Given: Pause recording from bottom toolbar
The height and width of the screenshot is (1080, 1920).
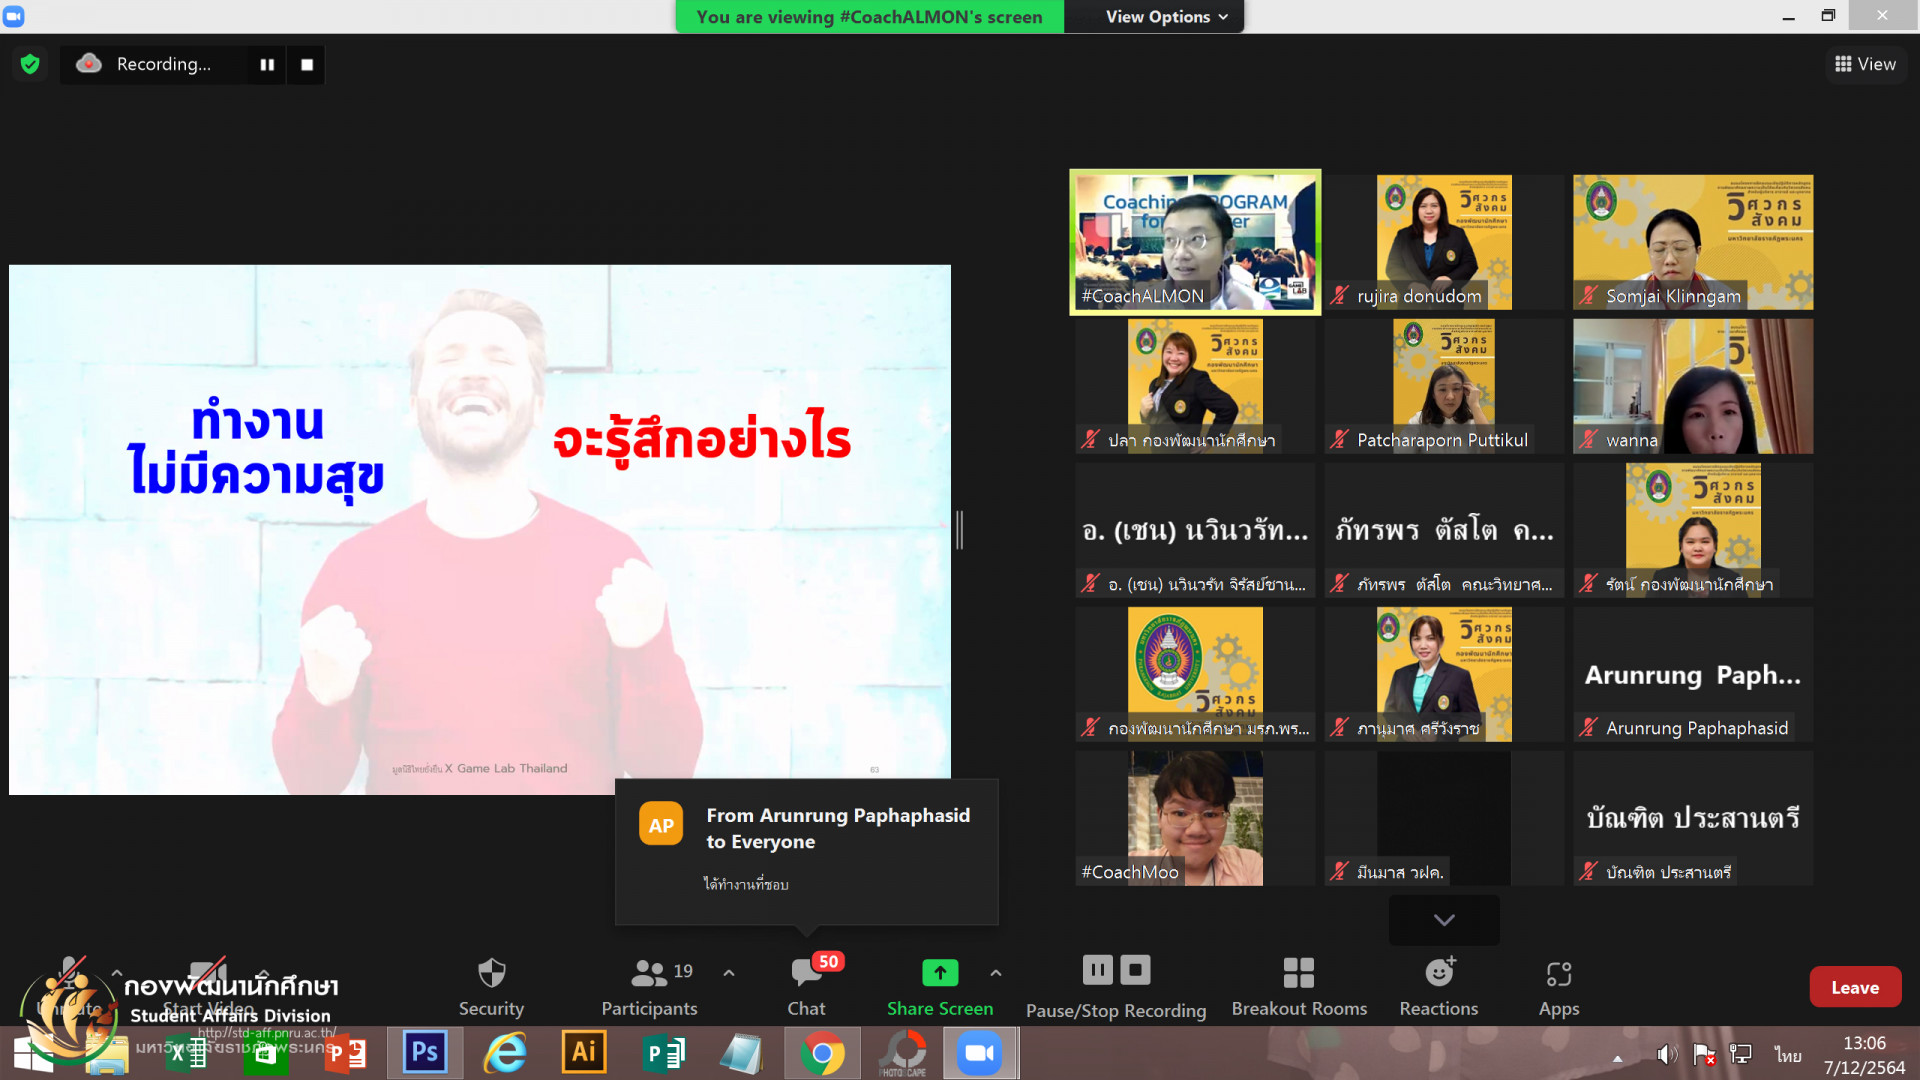Looking at the screenshot, I should click(1097, 970).
